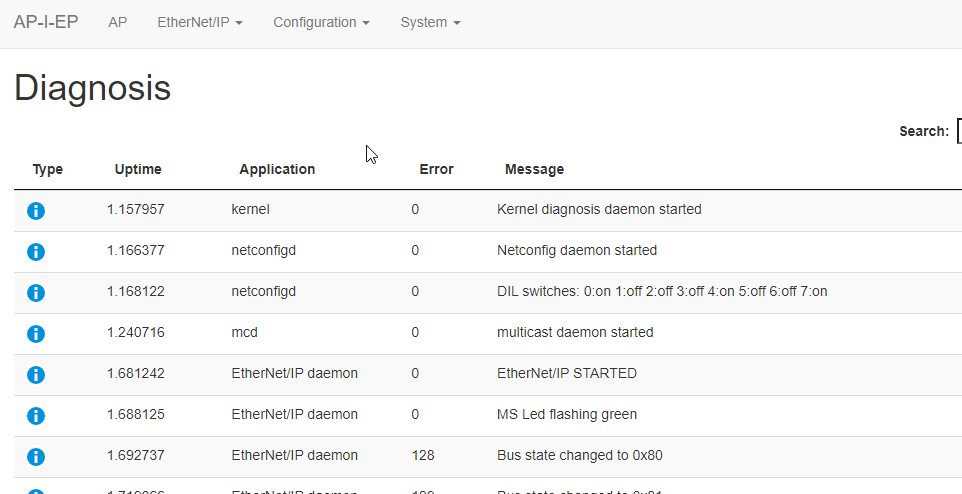Click info icon in DIL switches row
The width and height of the screenshot is (962, 494).
[x=36, y=293]
